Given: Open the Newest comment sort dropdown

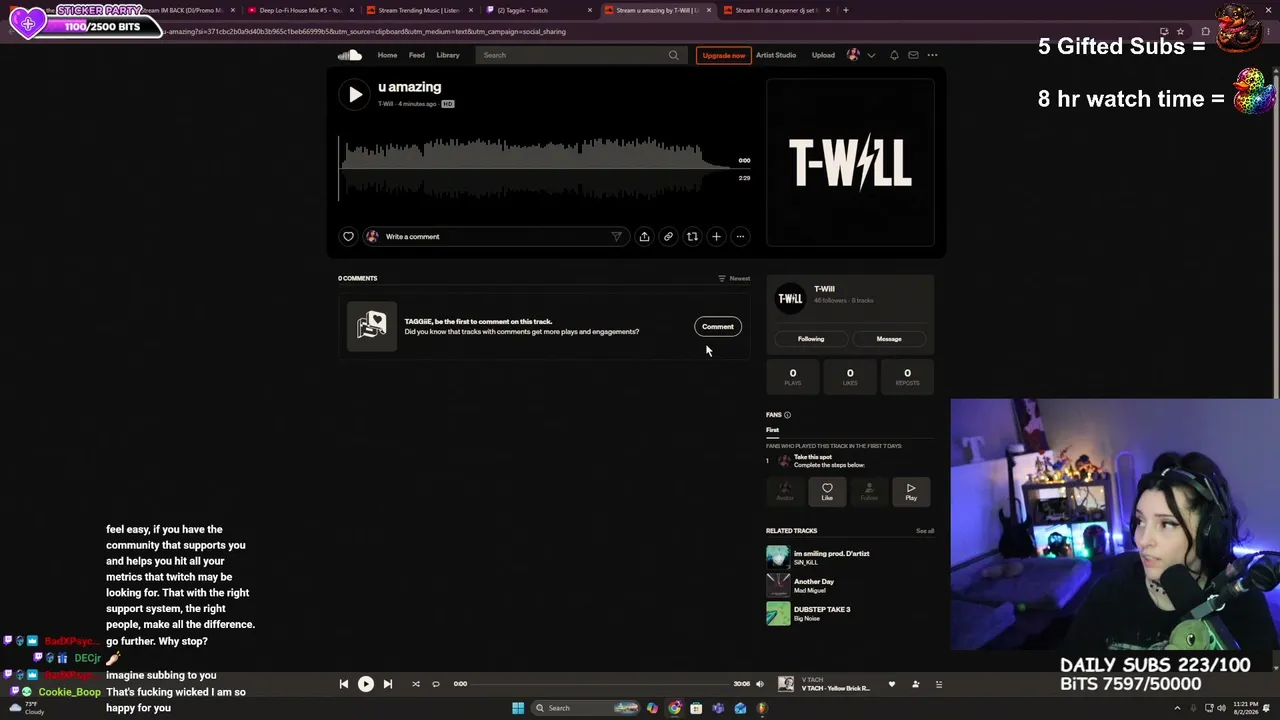Looking at the screenshot, I should pos(734,278).
